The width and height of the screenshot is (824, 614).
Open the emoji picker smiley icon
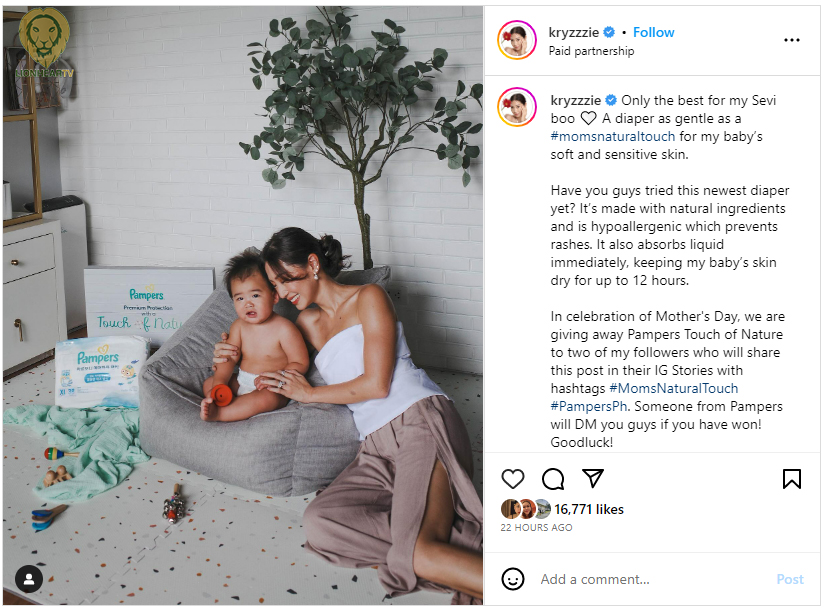[x=512, y=579]
